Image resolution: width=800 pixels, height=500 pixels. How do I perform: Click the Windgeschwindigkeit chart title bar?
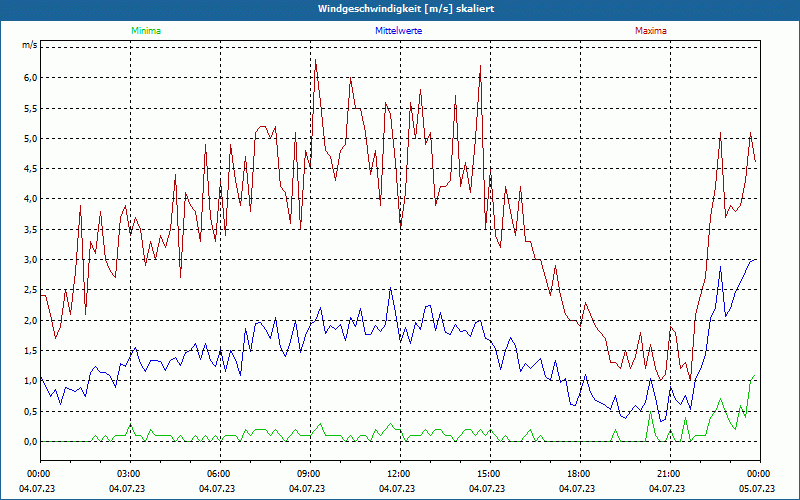pos(400,9)
